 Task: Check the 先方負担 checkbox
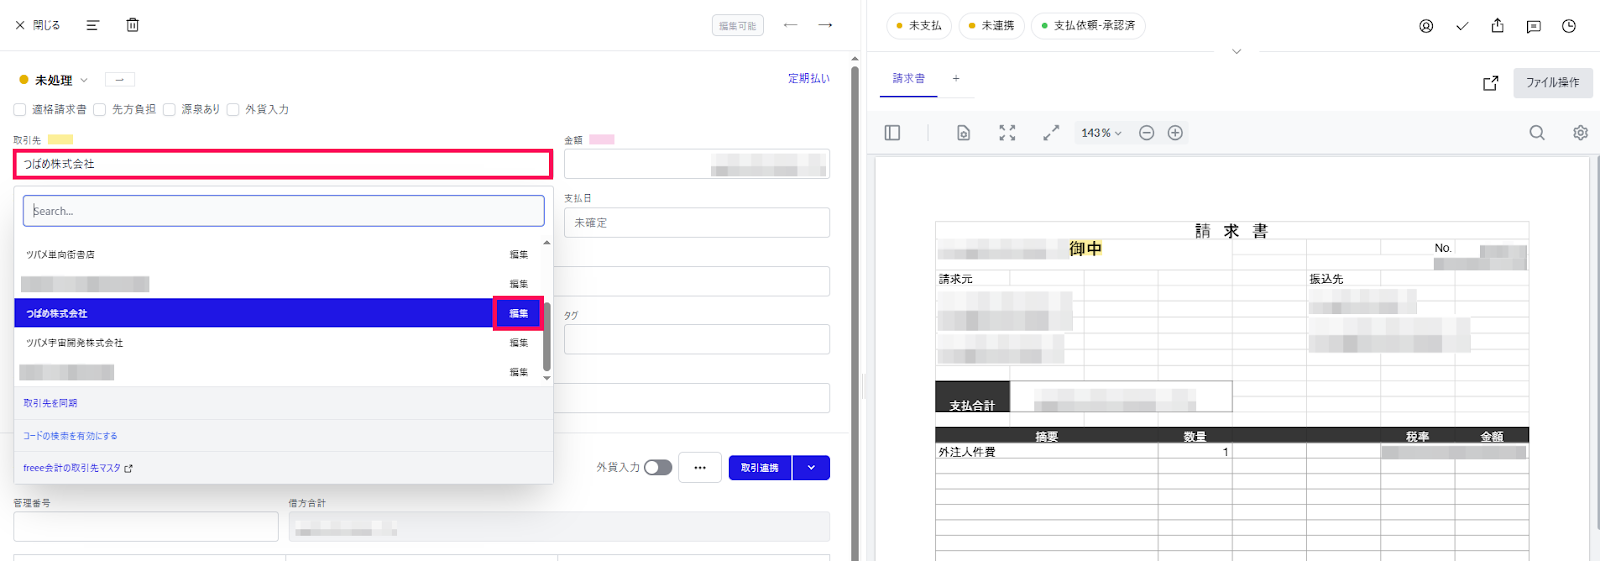coord(100,109)
